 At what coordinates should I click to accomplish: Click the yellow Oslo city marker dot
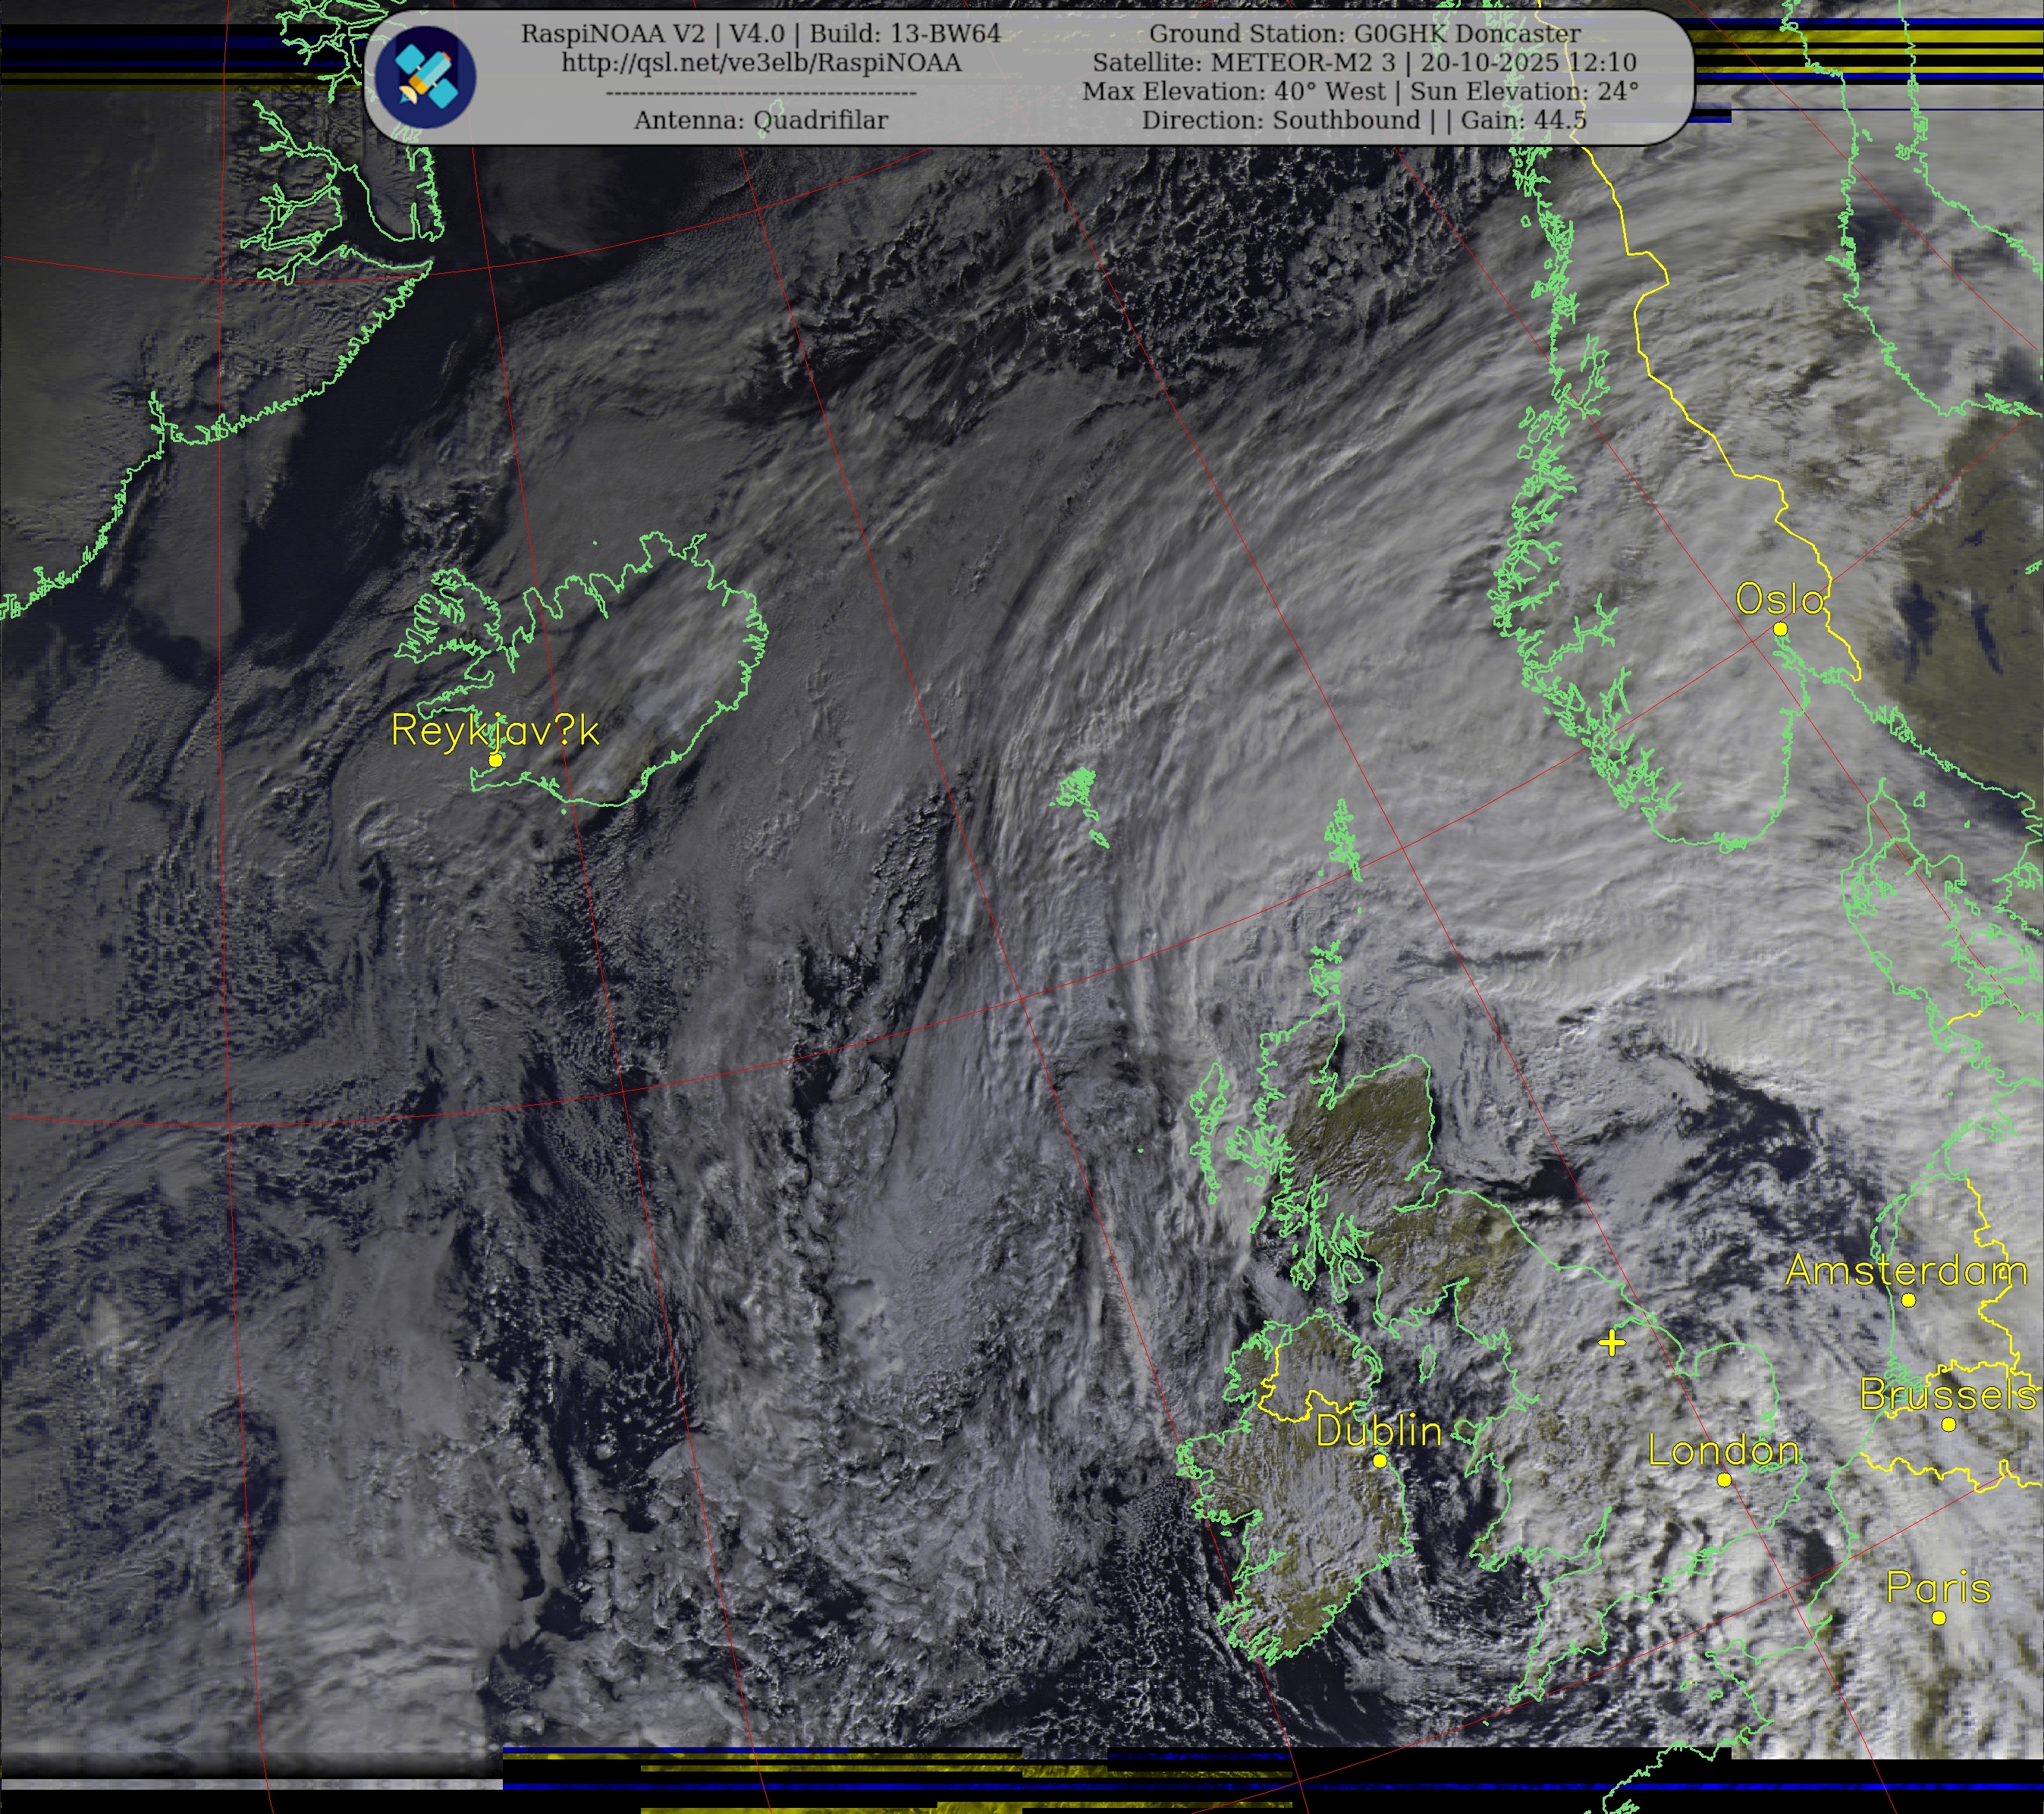[1780, 629]
